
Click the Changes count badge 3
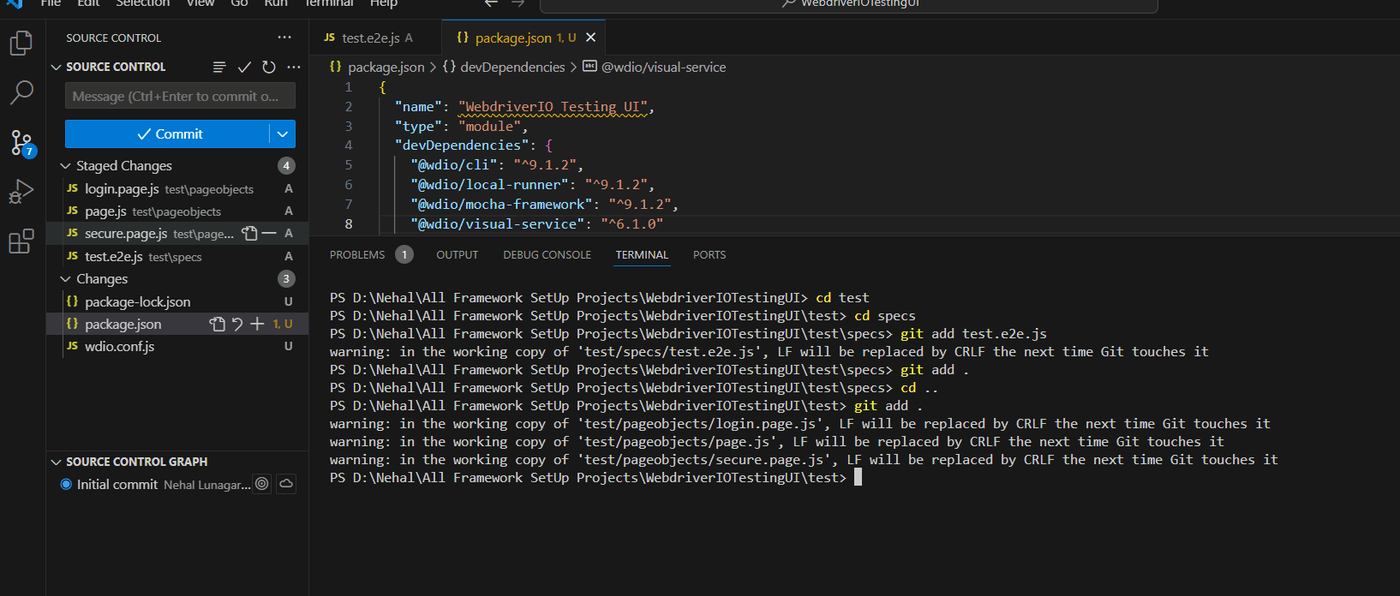(287, 279)
